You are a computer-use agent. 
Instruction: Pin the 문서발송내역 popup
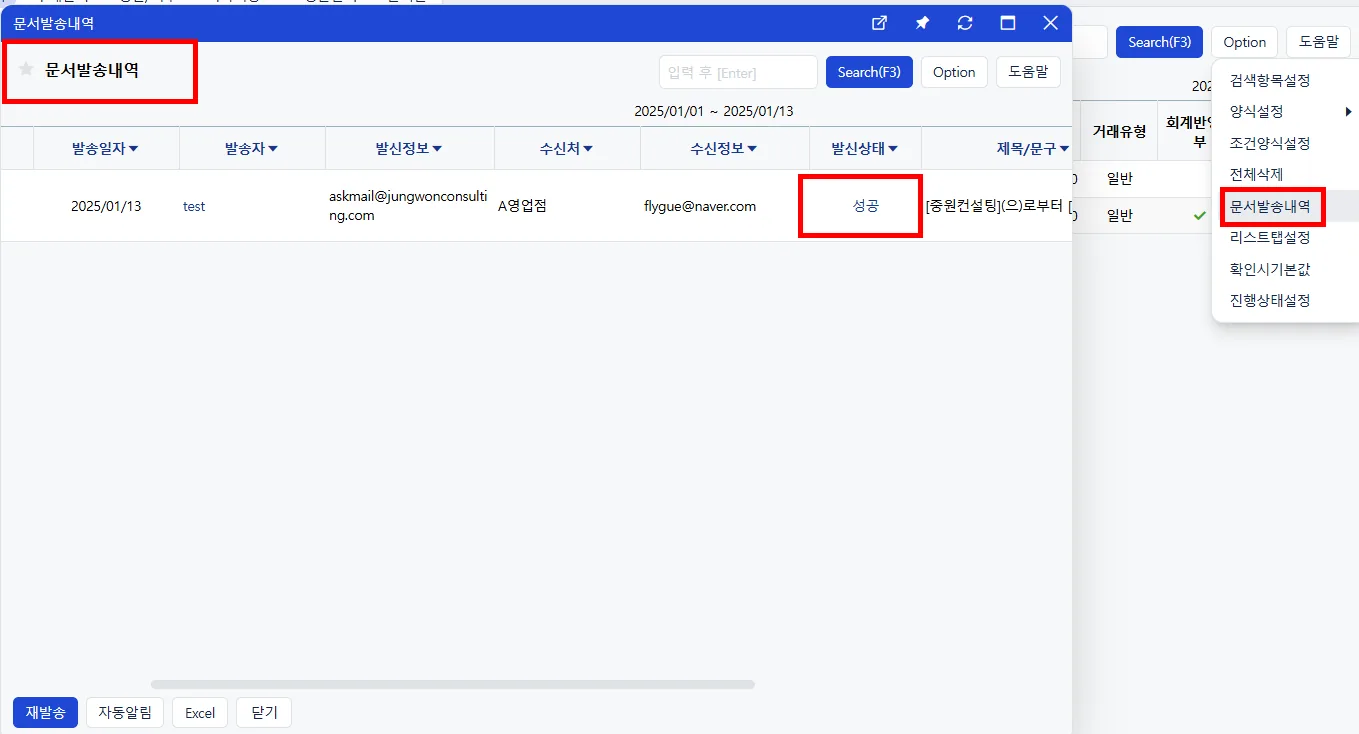[x=922, y=23]
